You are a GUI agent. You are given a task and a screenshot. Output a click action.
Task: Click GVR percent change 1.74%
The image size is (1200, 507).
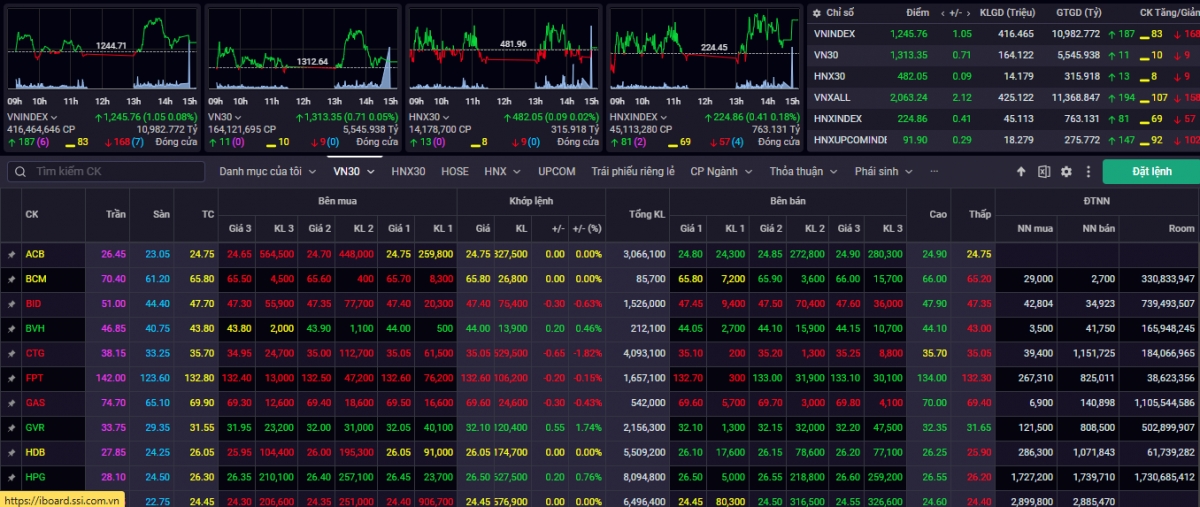click(588, 427)
